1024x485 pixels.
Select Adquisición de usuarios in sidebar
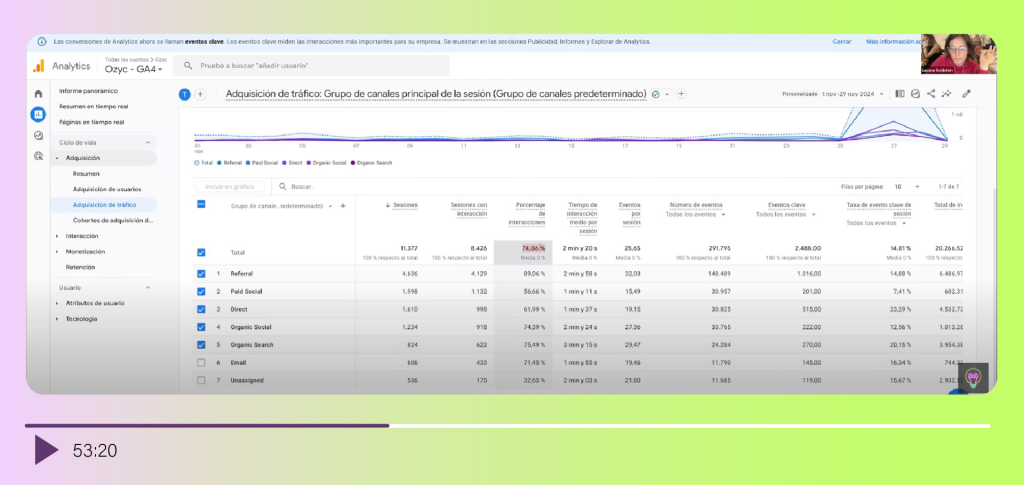(107, 188)
